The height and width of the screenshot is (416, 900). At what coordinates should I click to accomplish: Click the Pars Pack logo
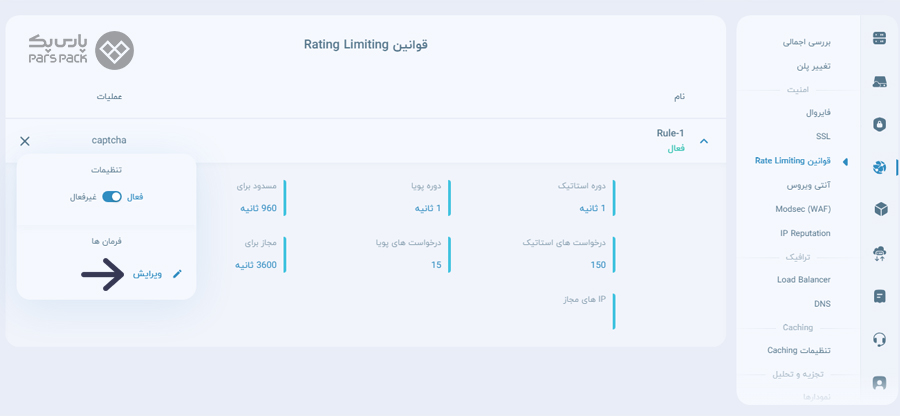[82, 50]
